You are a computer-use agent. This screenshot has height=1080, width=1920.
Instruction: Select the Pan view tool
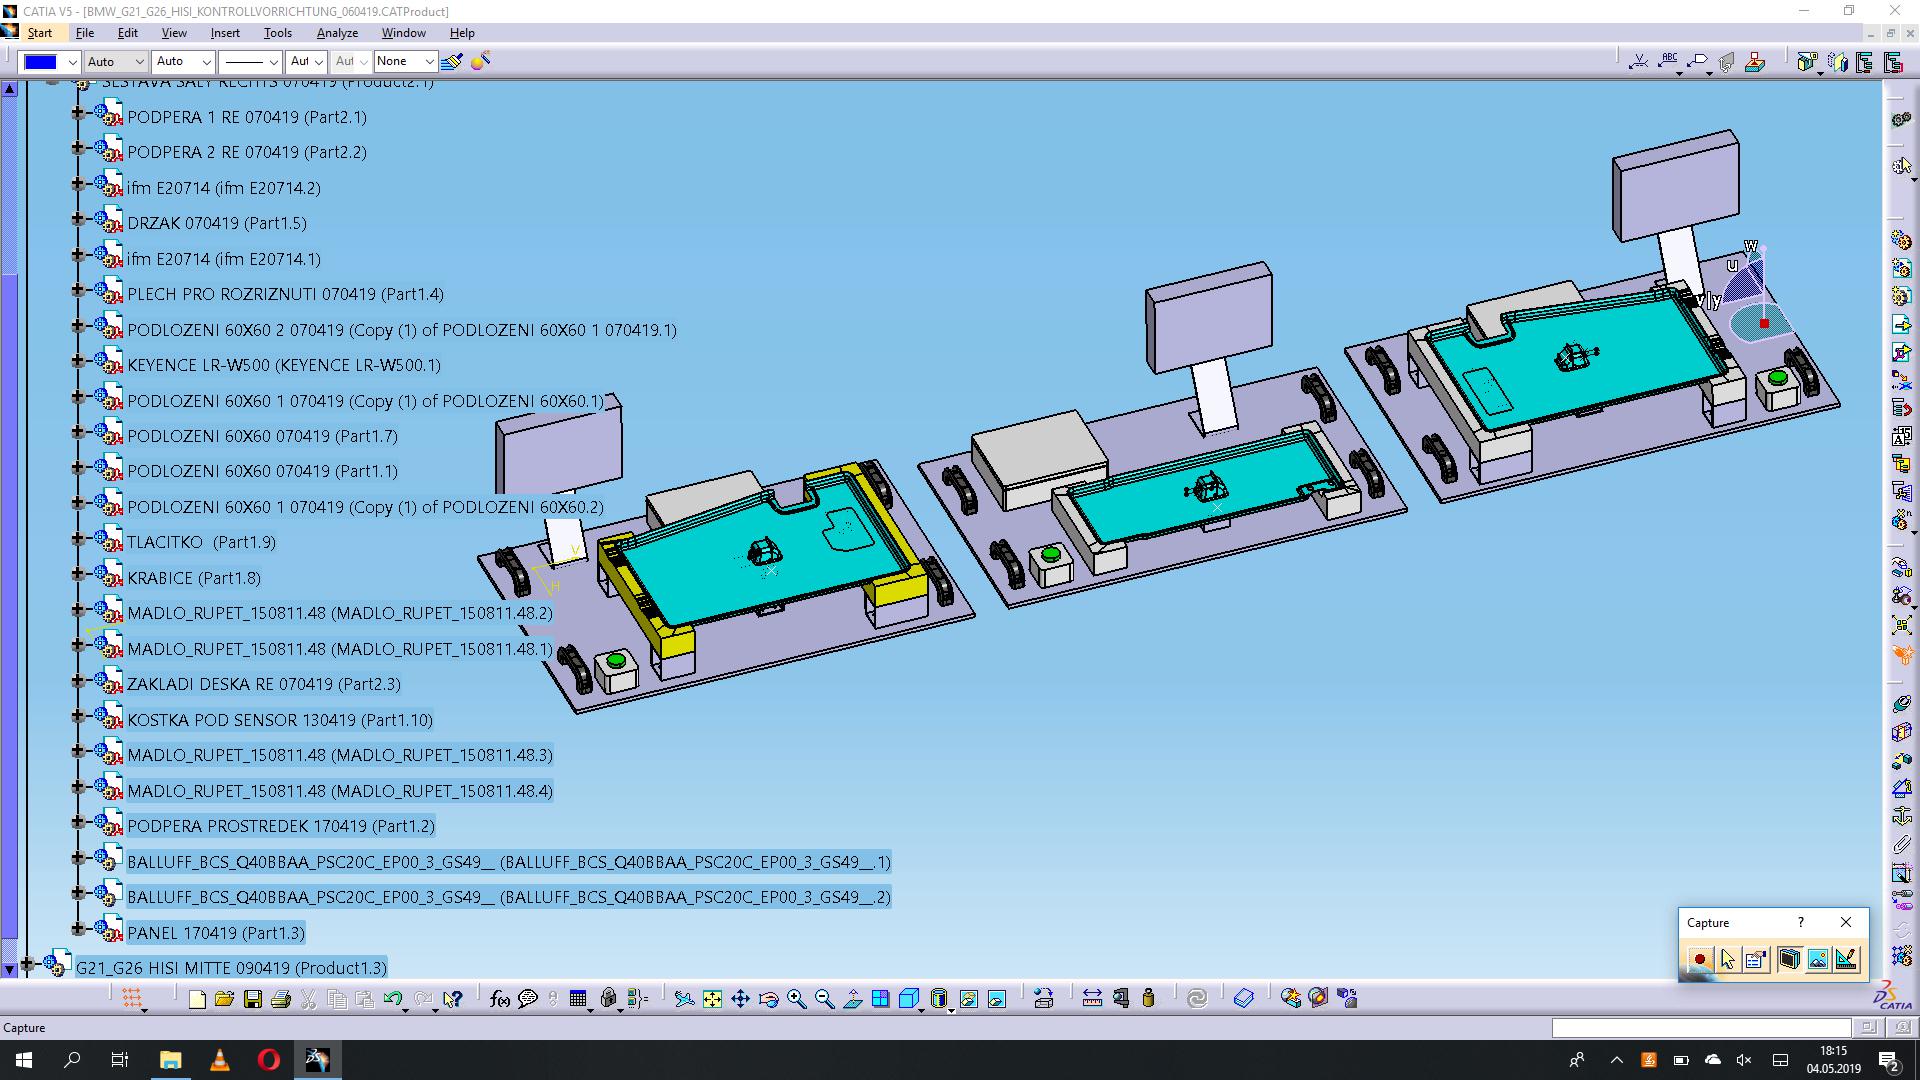point(740,998)
